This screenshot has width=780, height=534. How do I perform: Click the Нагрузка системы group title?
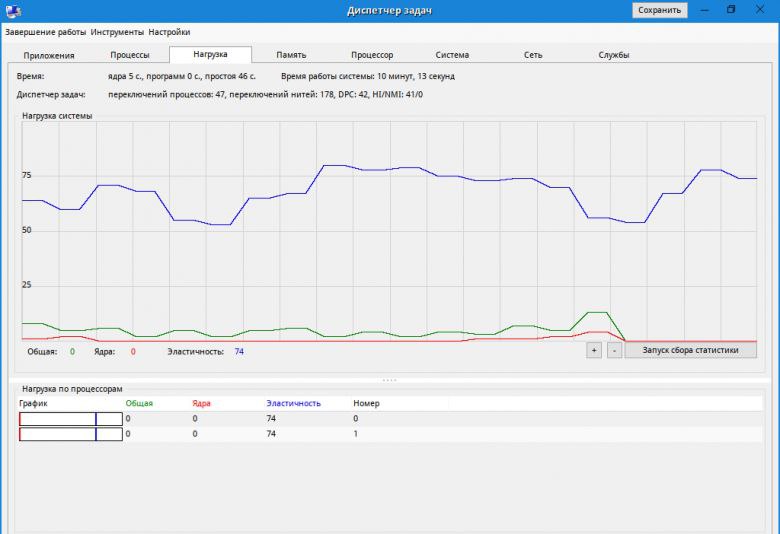point(57,116)
